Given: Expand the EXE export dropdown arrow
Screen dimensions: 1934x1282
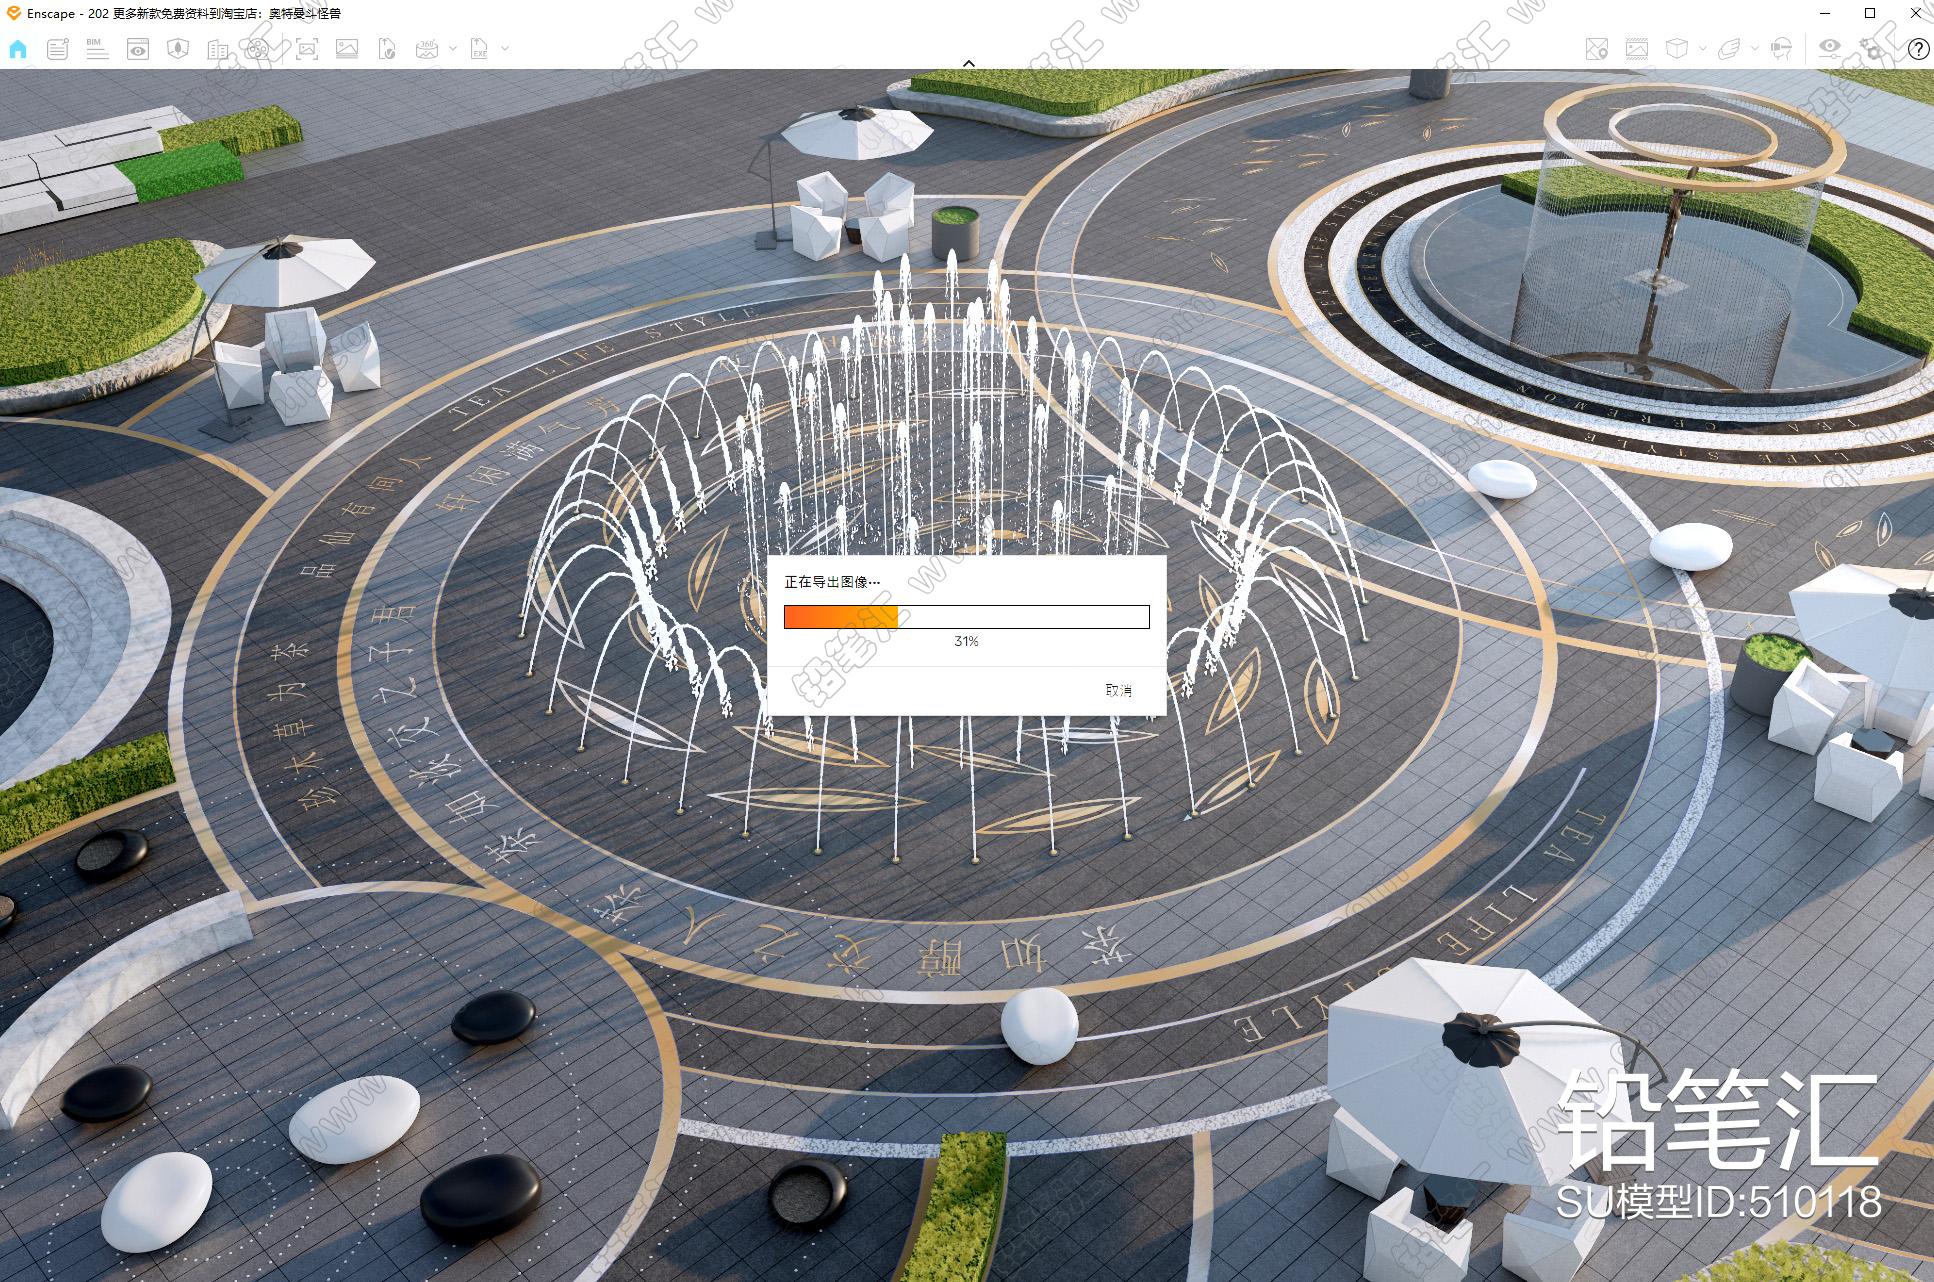Looking at the screenshot, I should (x=505, y=48).
